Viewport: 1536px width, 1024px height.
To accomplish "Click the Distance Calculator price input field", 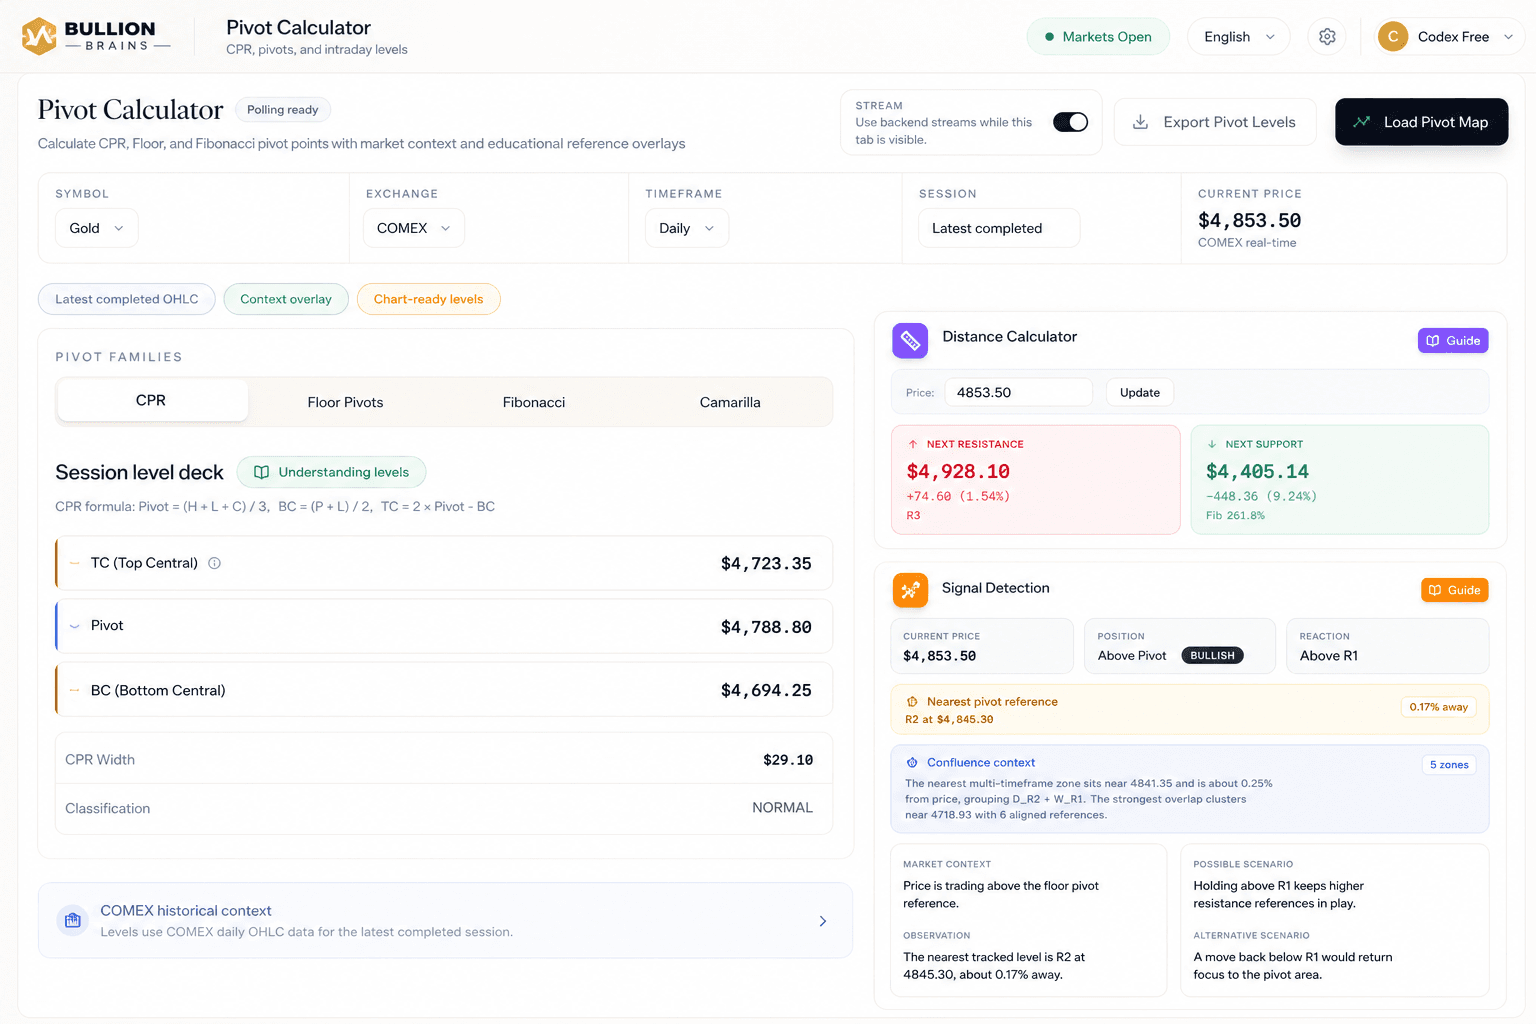I will (x=1018, y=392).
